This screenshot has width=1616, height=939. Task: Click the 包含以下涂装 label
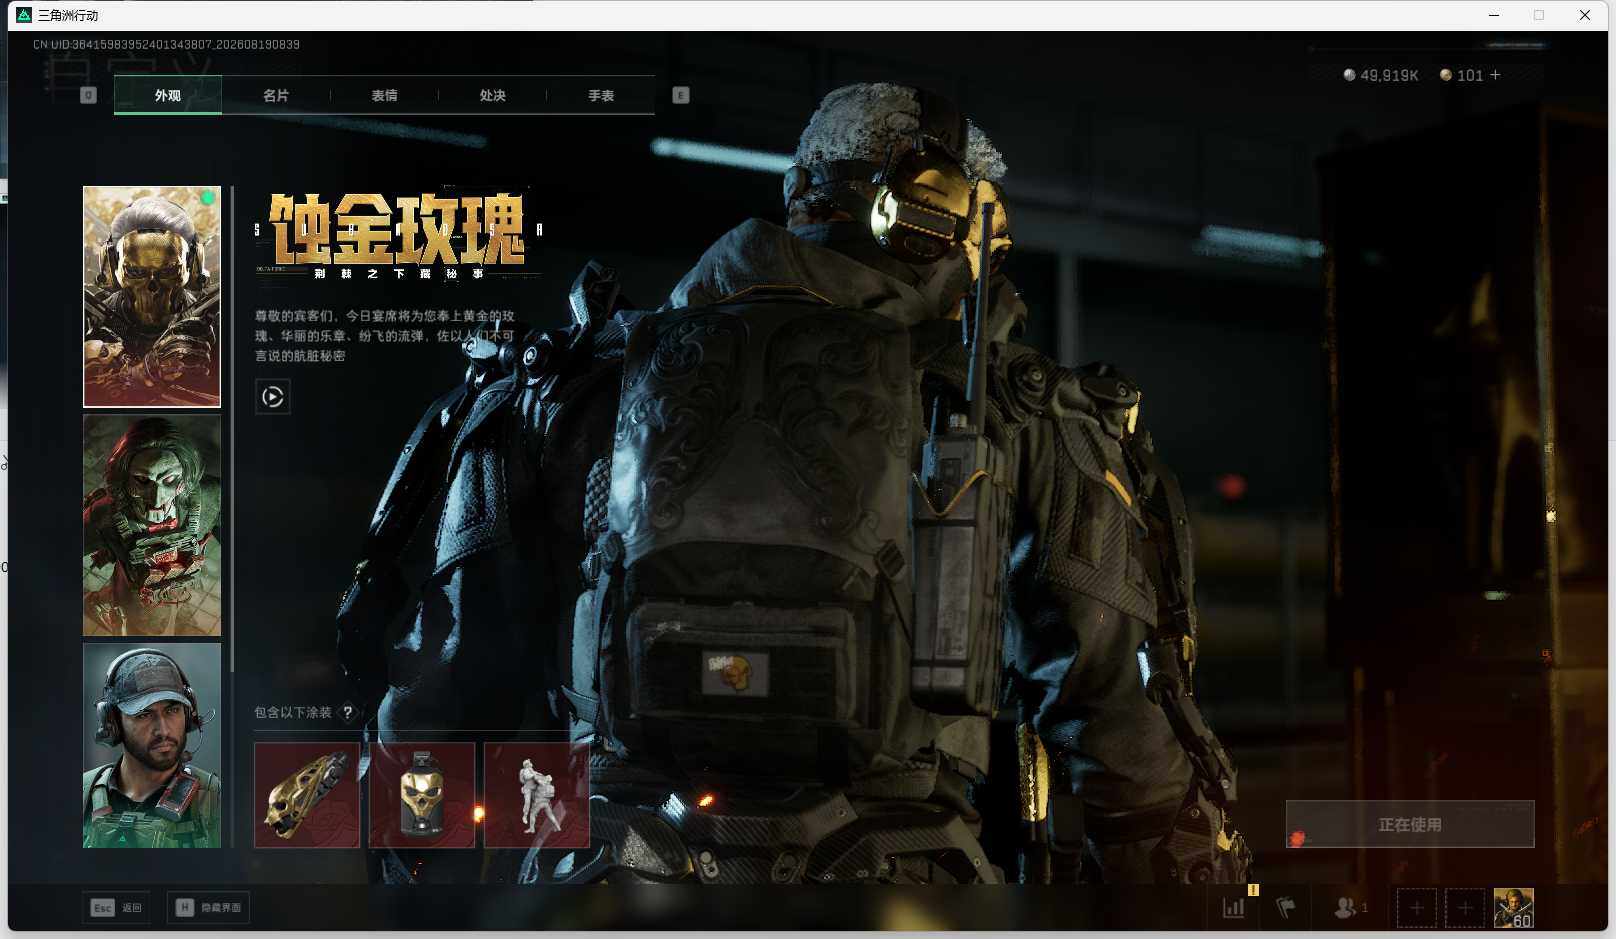292,712
